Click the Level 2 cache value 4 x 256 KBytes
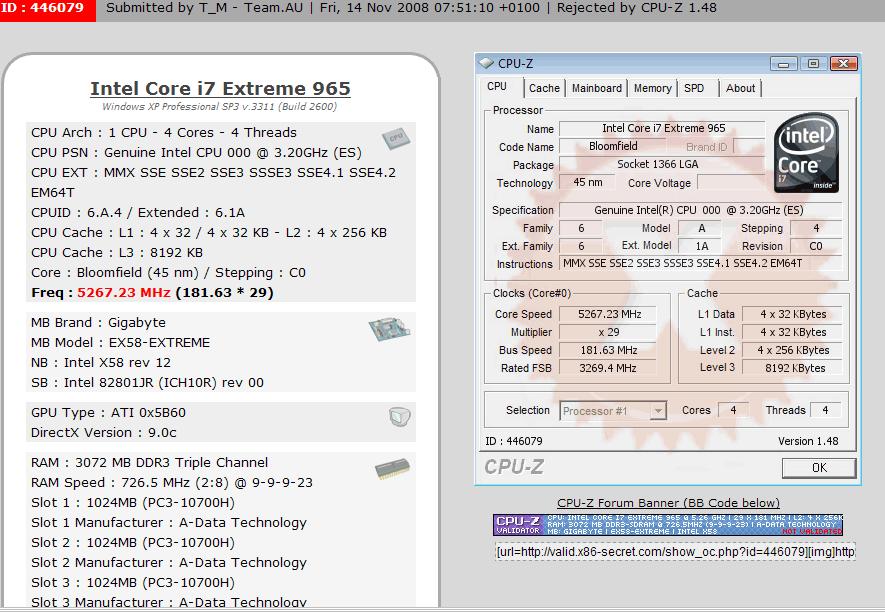The height and width of the screenshot is (612, 885). pos(792,350)
